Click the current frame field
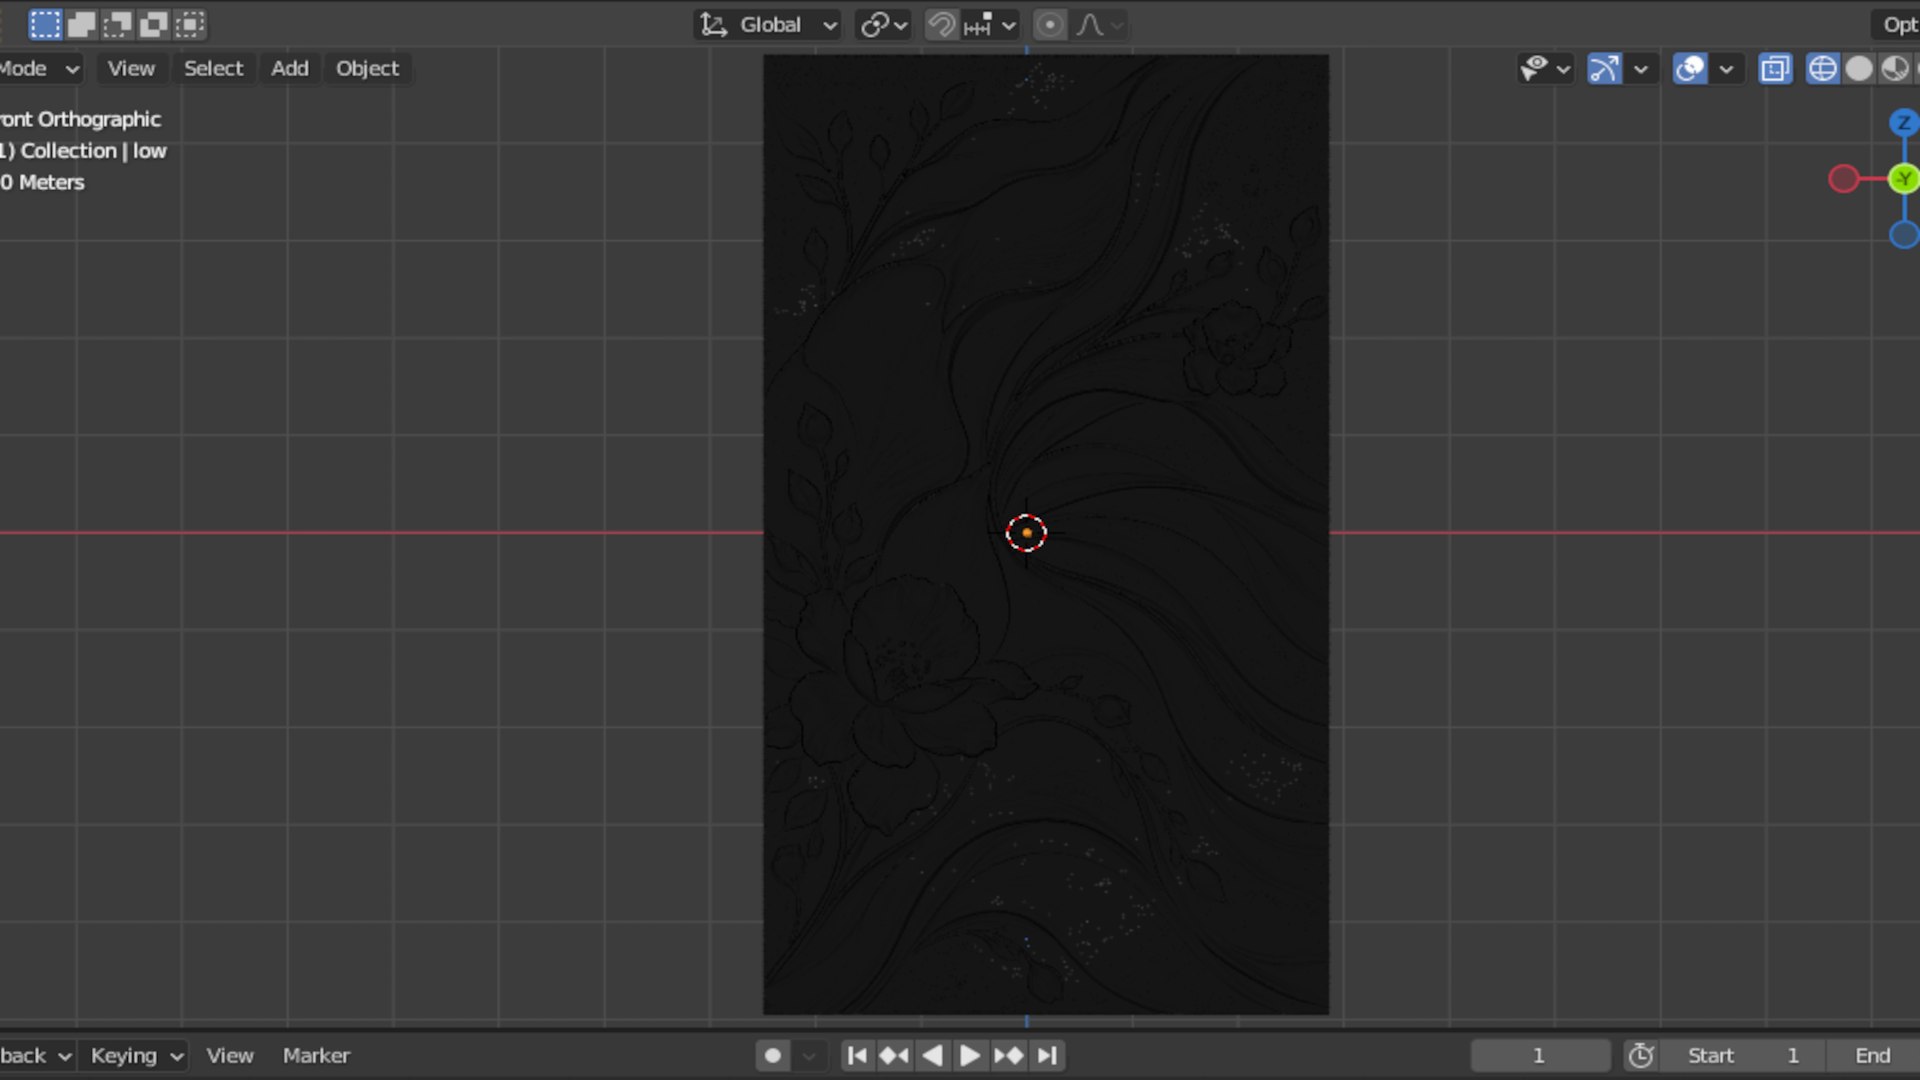This screenshot has width=1920, height=1080. tap(1540, 1055)
